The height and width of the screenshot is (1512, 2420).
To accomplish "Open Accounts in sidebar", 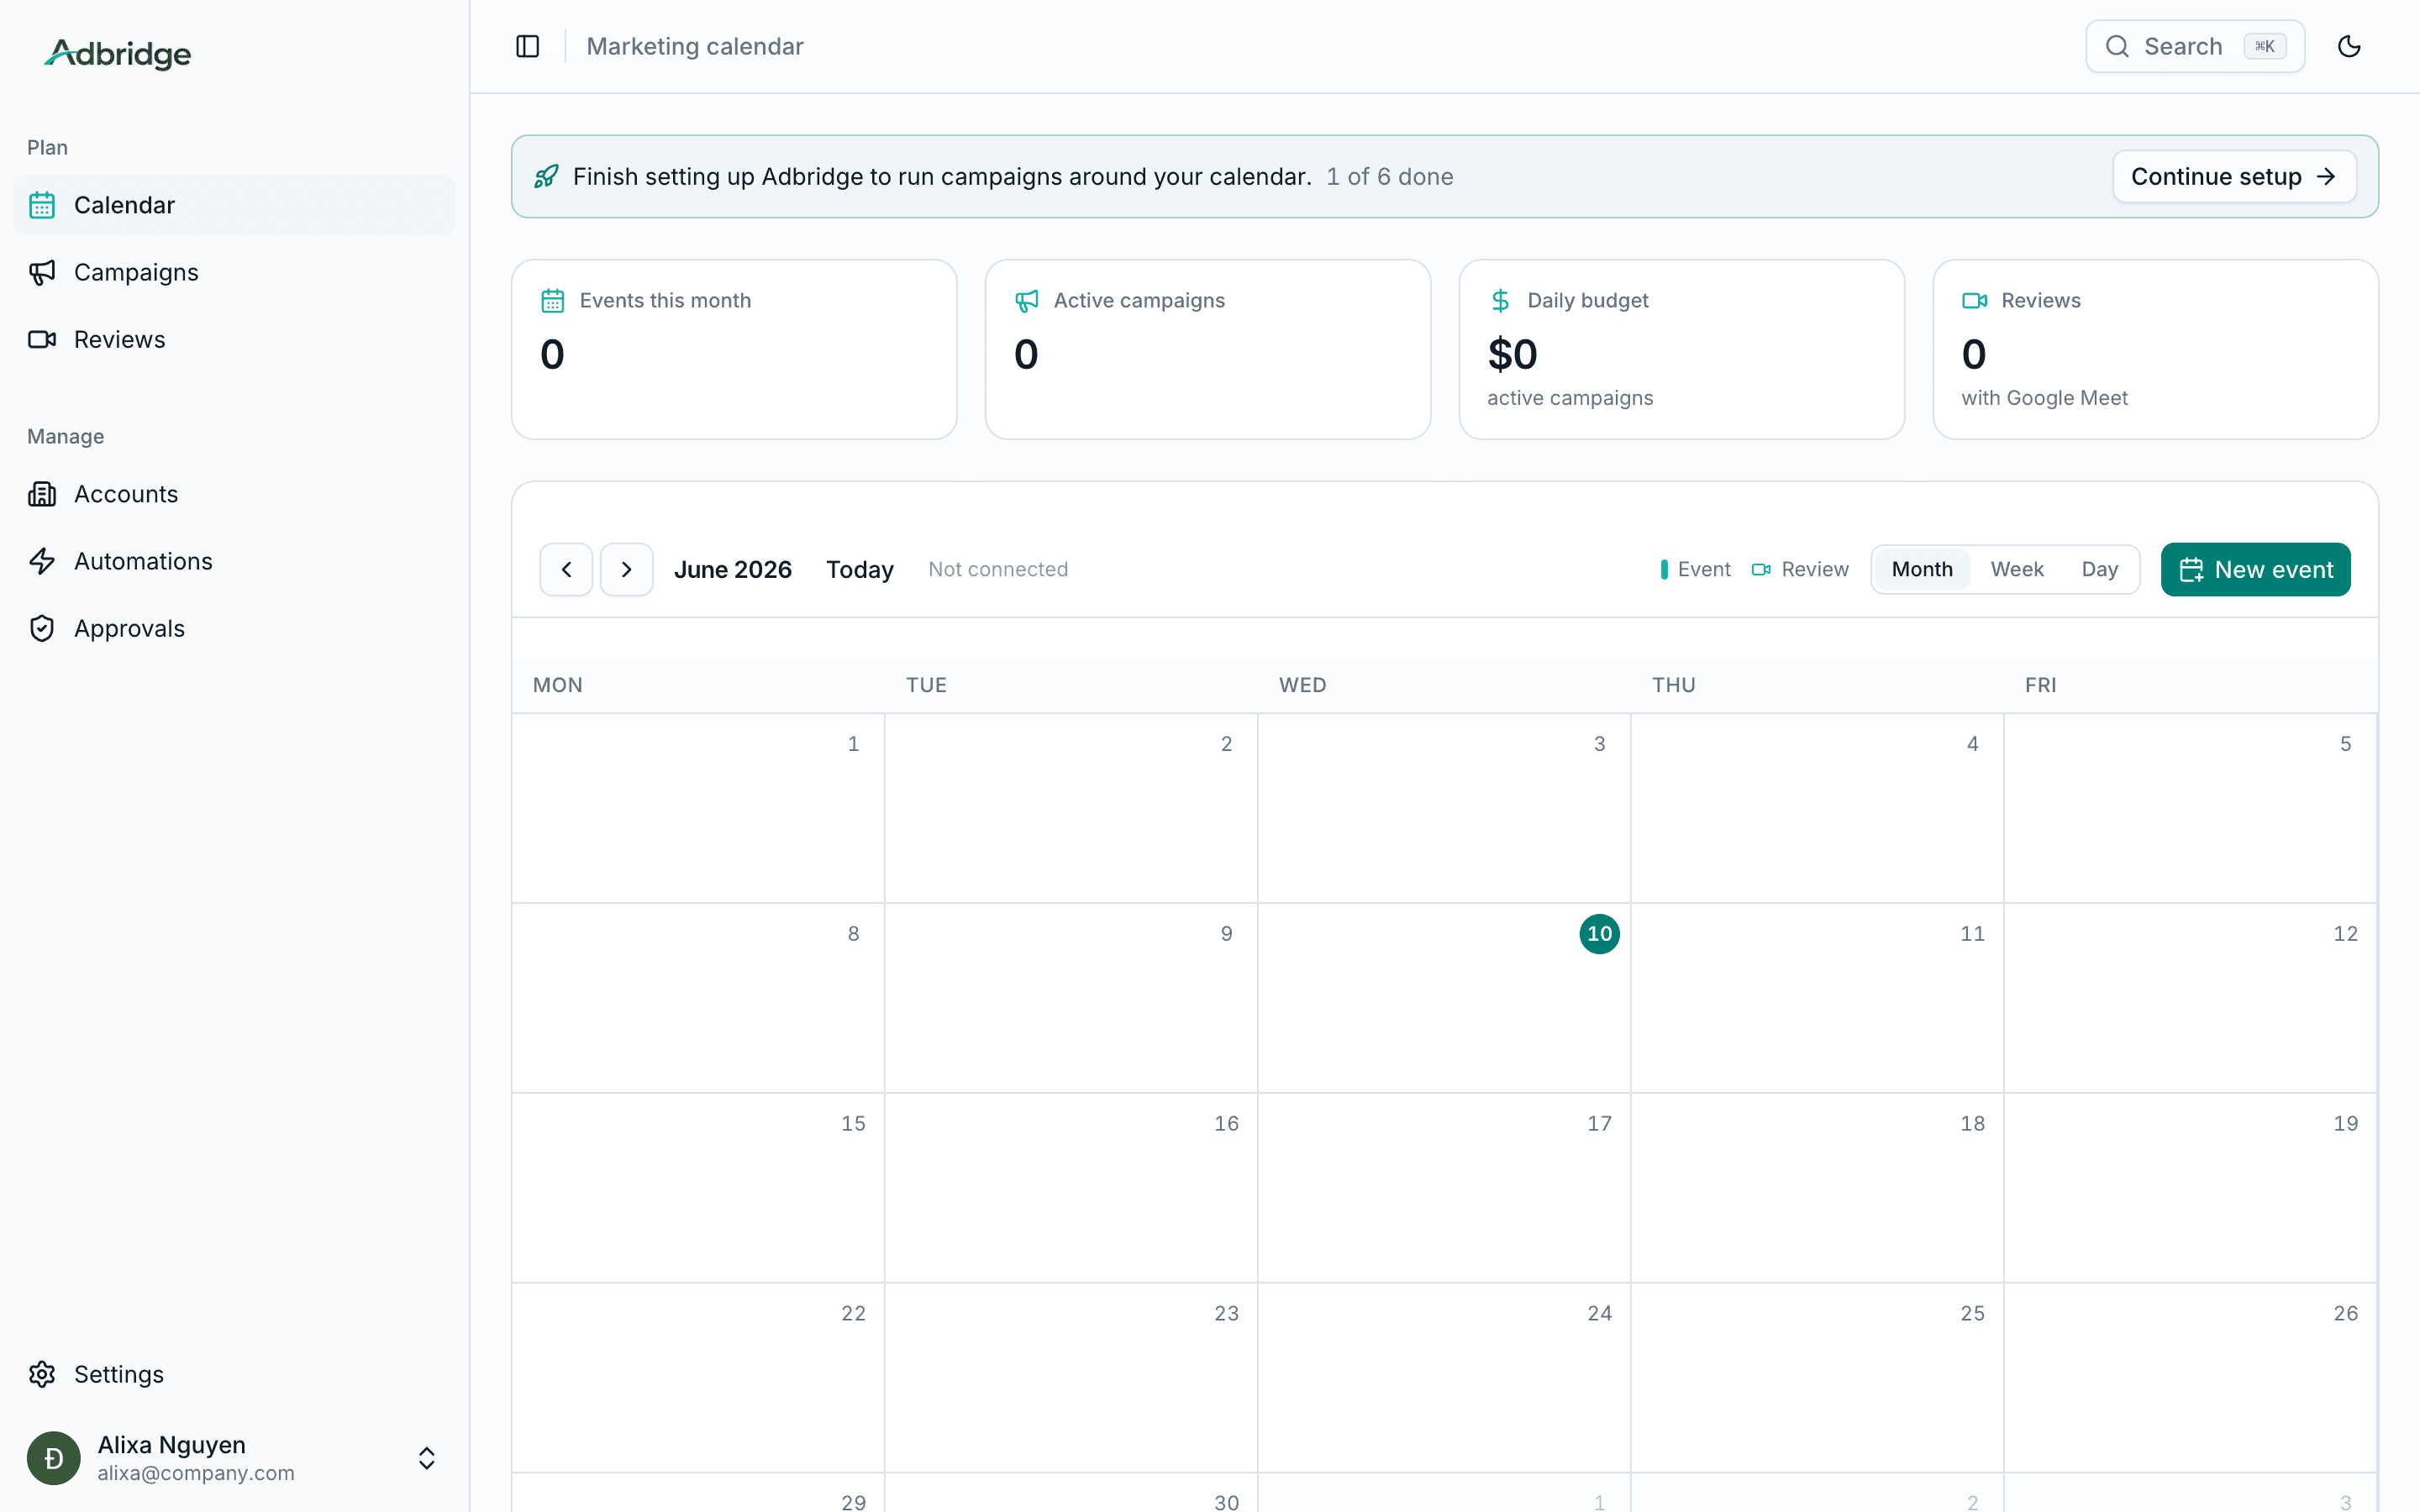I will [x=234, y=494].
